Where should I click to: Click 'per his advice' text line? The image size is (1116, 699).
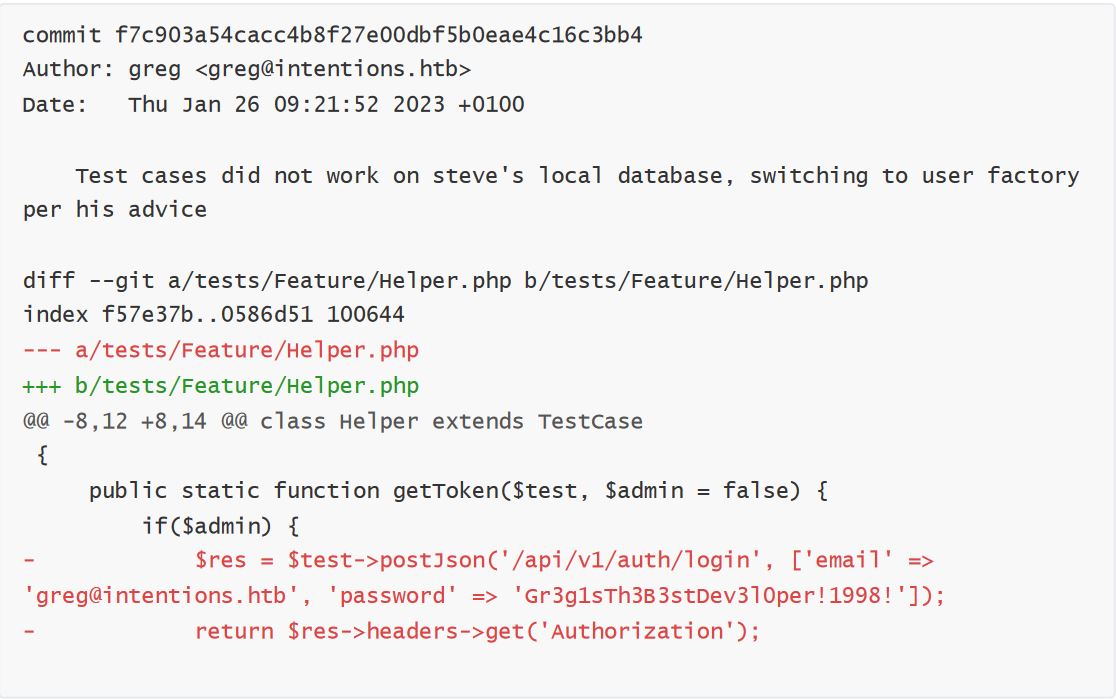pos(115,210)
